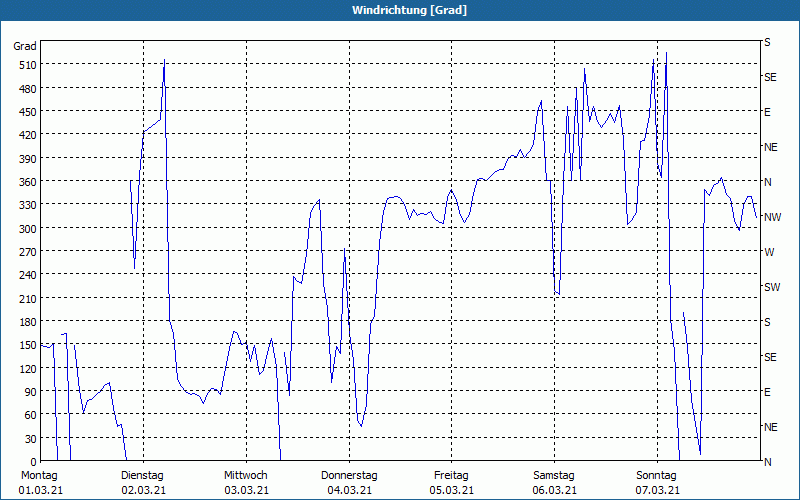Image resolution: width=800 pixels, height=500 pixels.
Task: Click the bottom N label at 0 degrees
Action: click(x=767, y=462)
